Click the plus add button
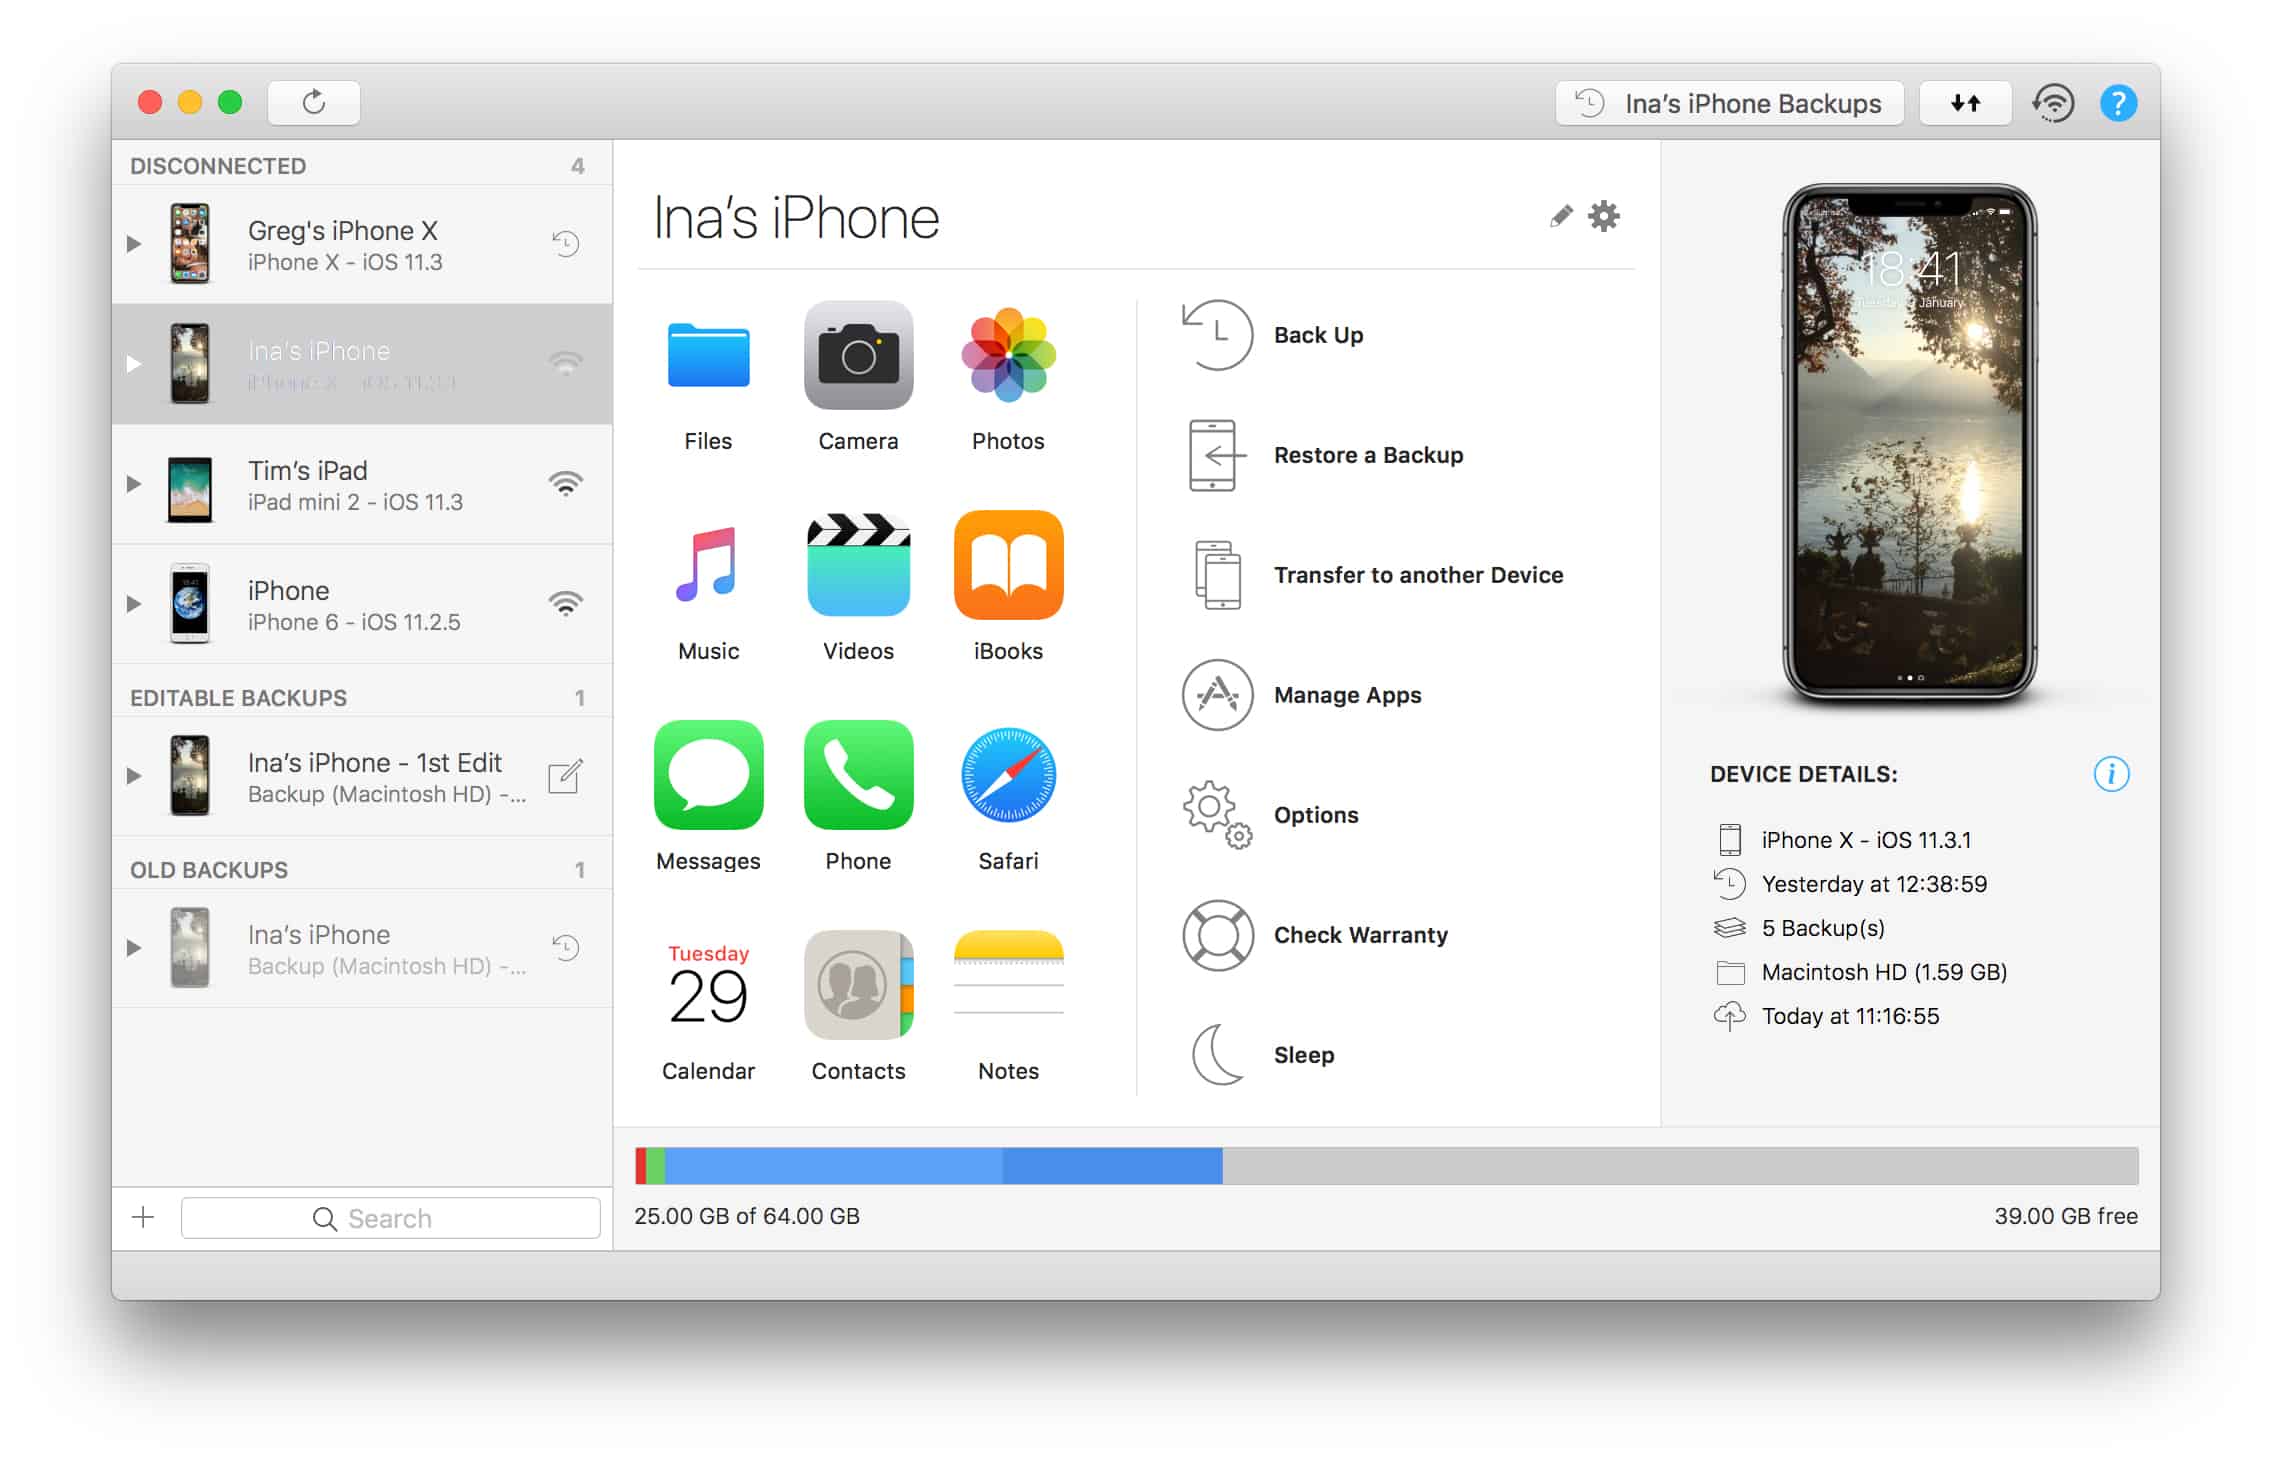The width and height of the screenshot is (2272, 1460). coord(143,1217)
